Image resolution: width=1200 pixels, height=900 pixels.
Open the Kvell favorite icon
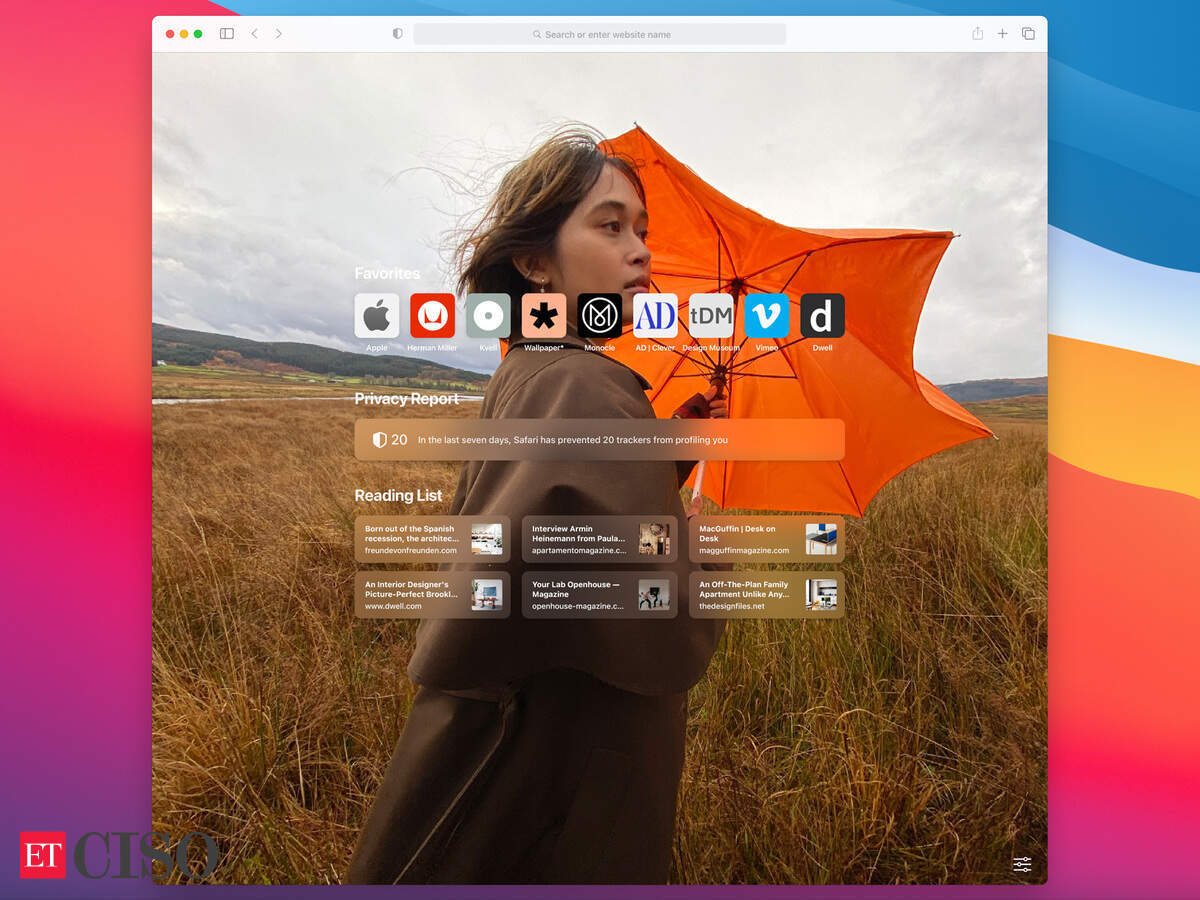(488, 316)
